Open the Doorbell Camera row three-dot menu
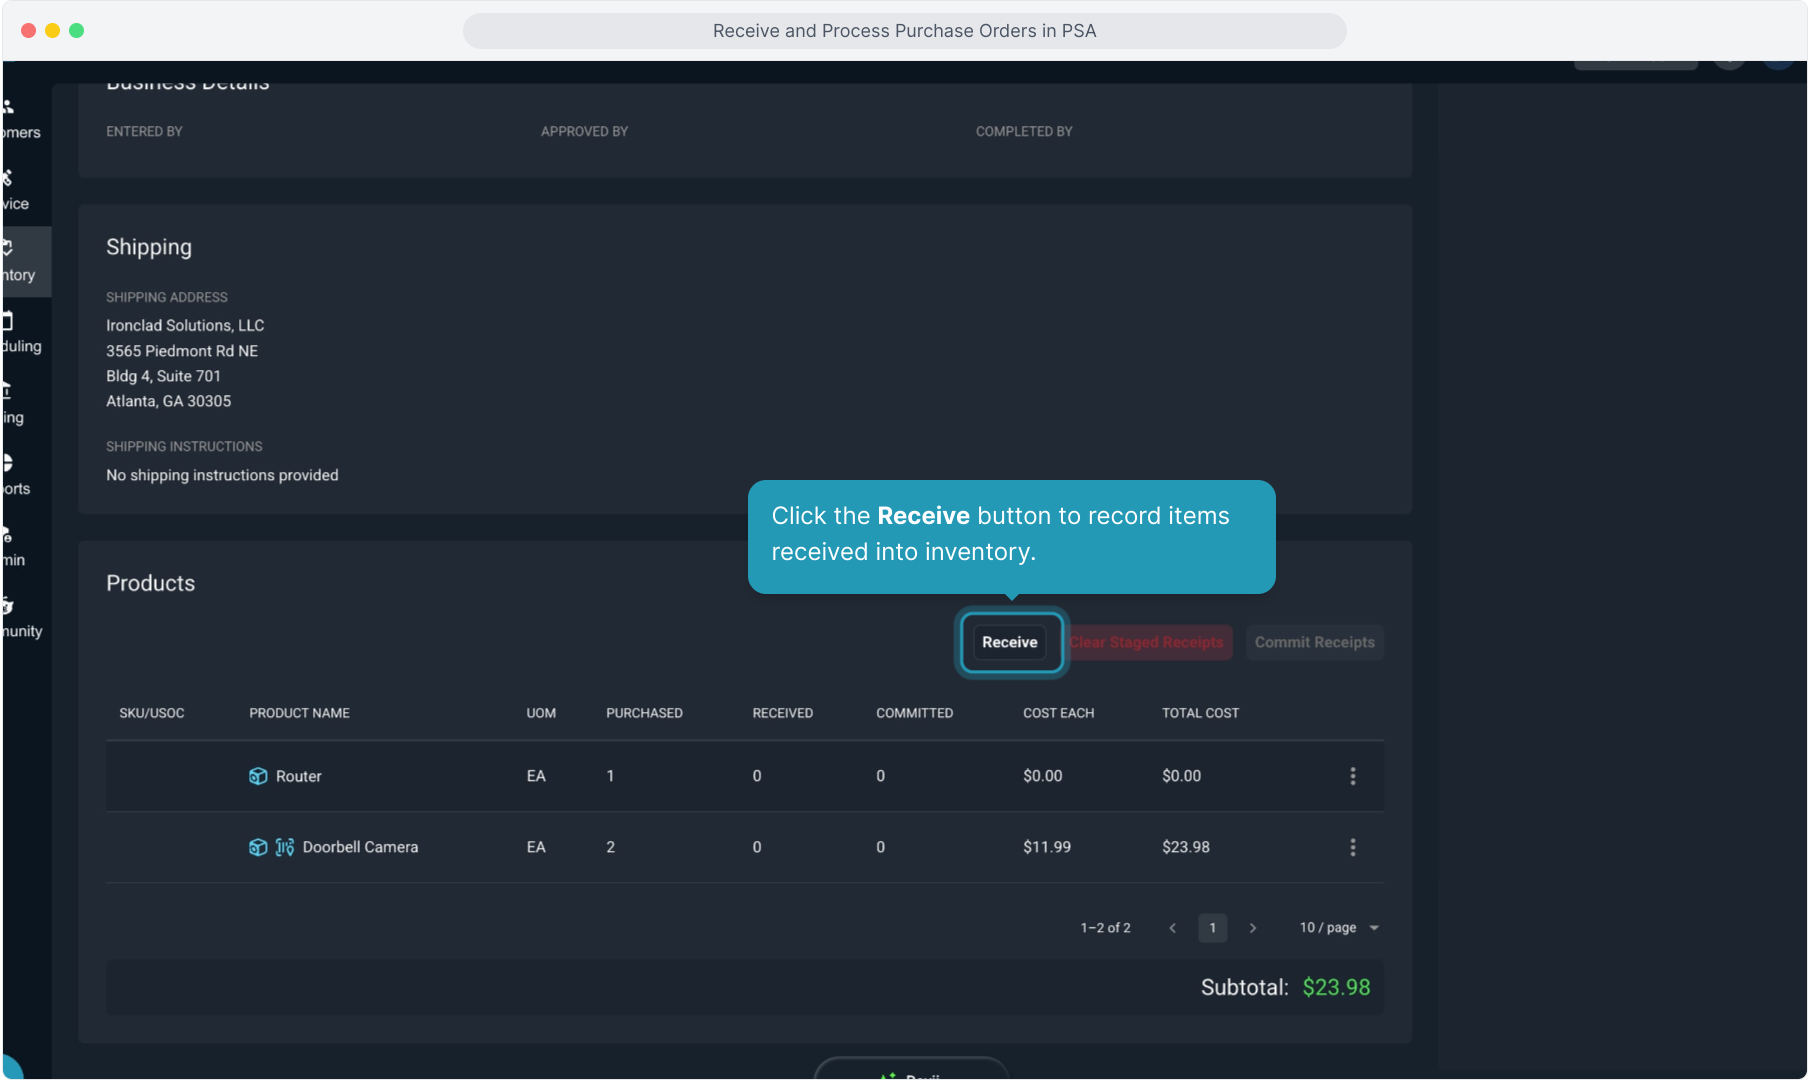Viewport: 1810px width, 1080px height. (1352, 847)
